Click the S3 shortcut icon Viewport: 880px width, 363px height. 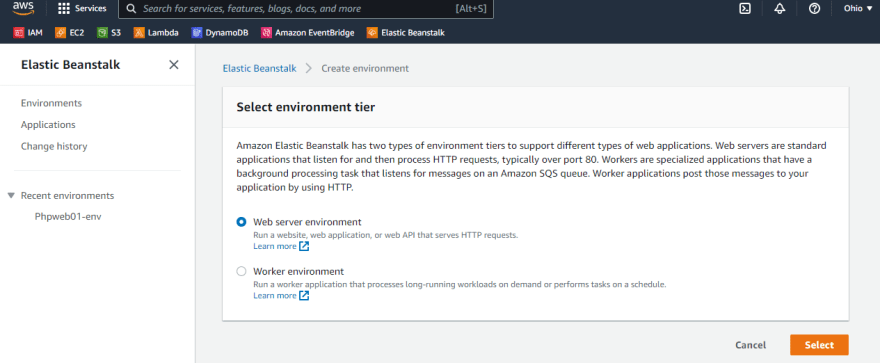click(x=102, y=33)
